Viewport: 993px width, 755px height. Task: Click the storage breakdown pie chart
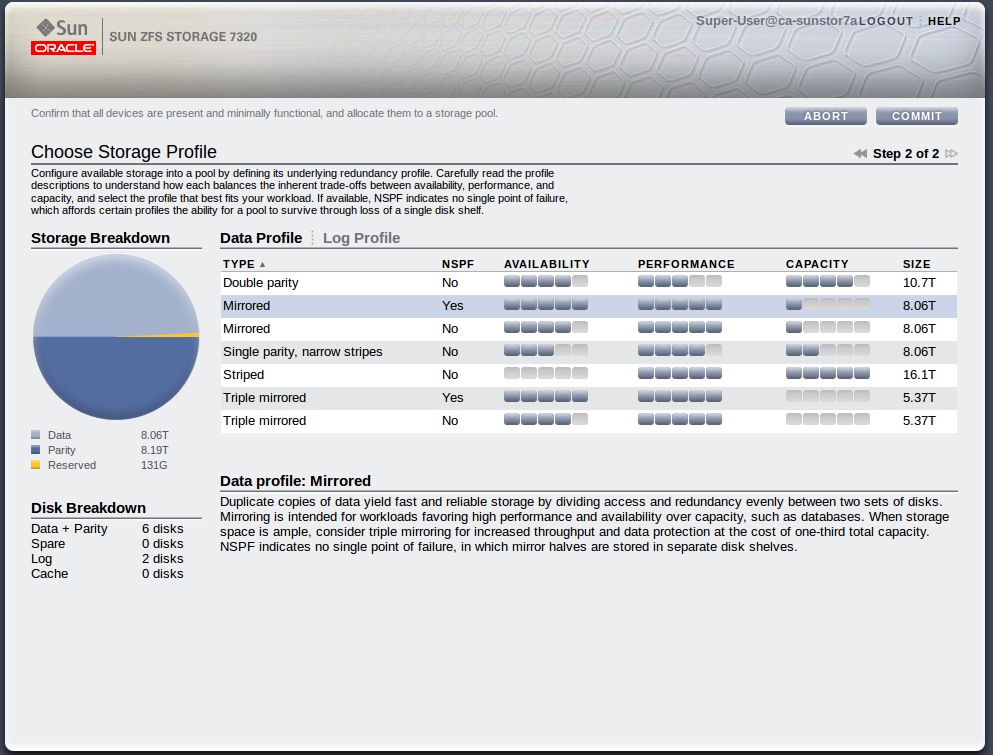pyautogui.click(x=116, y=337)
